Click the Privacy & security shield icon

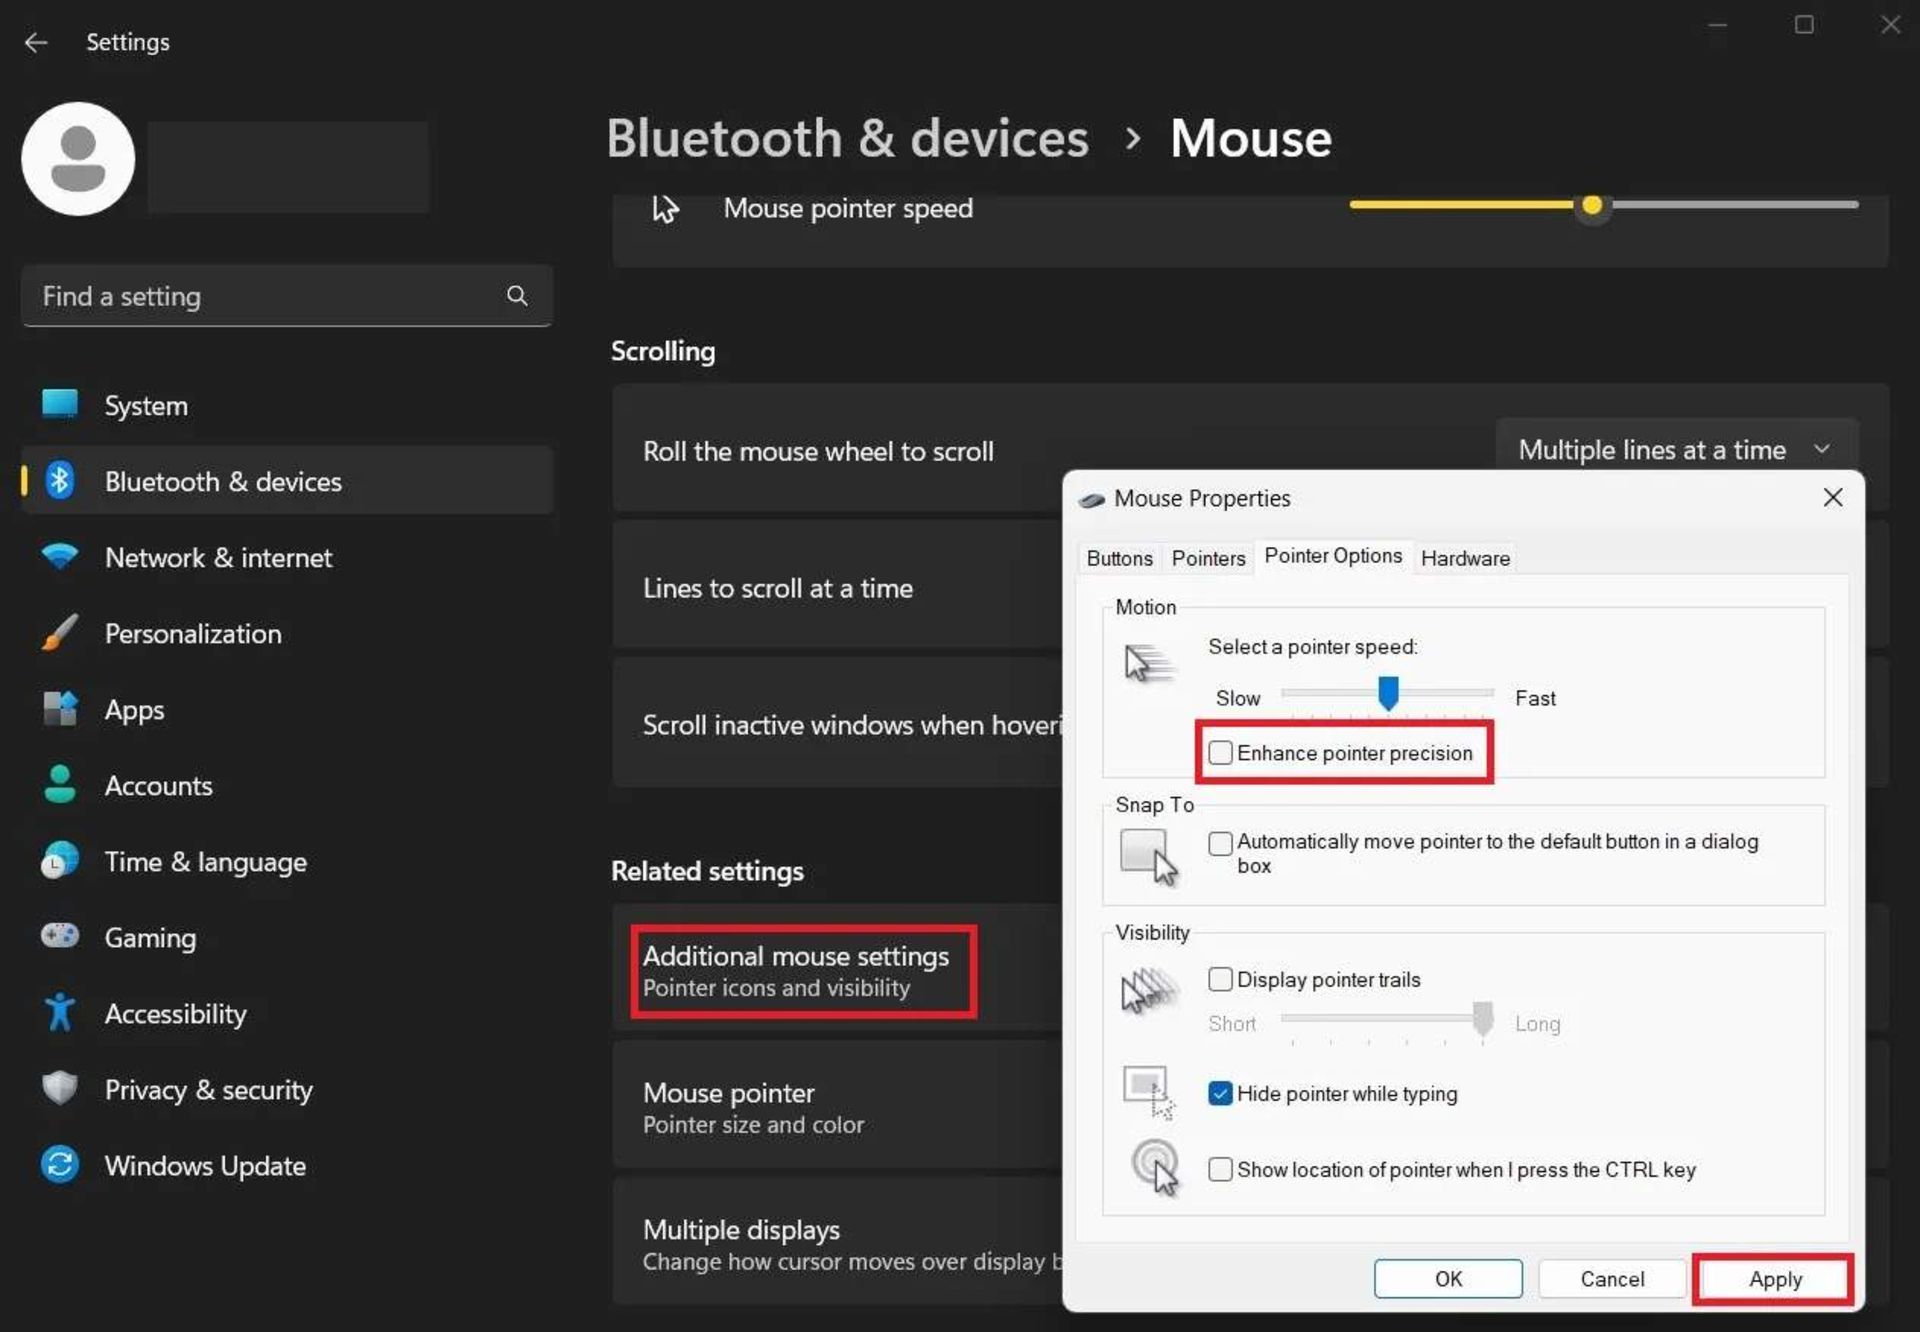(x=60, y=1089)
